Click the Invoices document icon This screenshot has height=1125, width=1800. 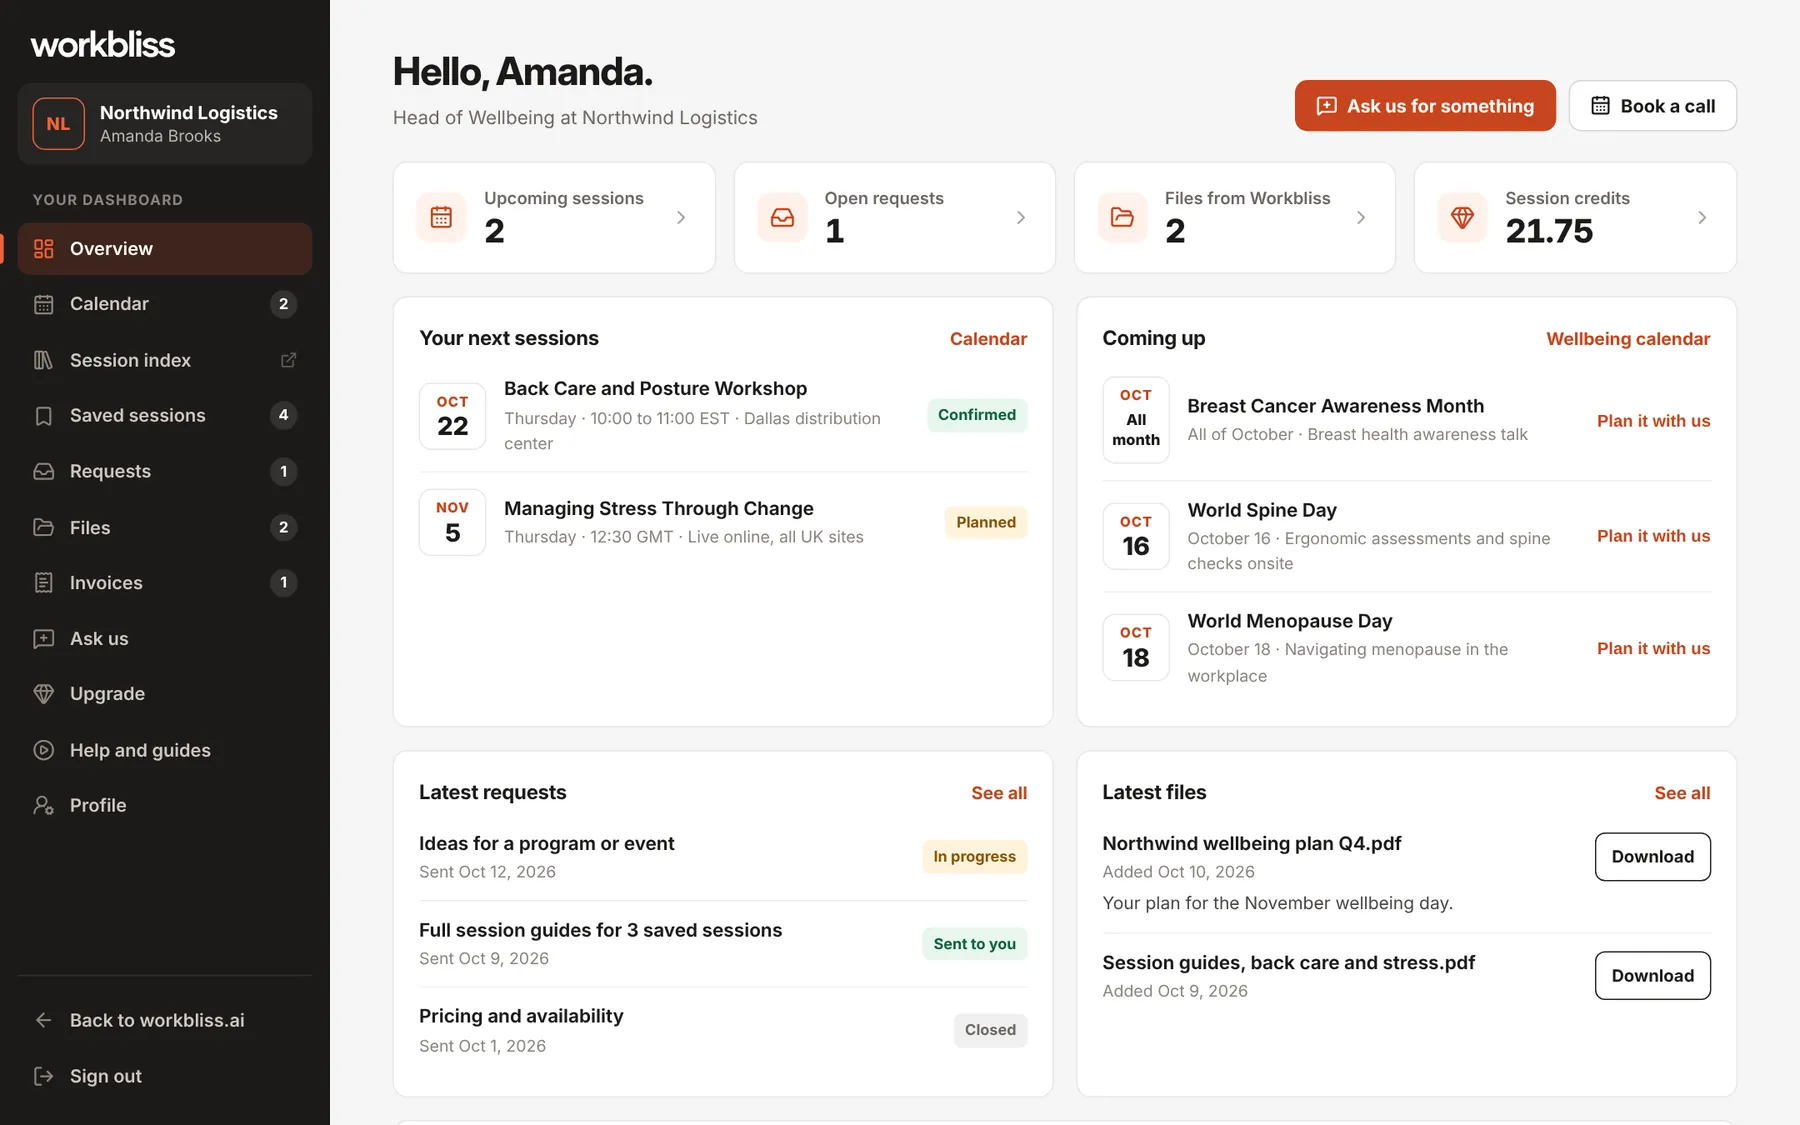pyautogui.click(x=43, y=583)
